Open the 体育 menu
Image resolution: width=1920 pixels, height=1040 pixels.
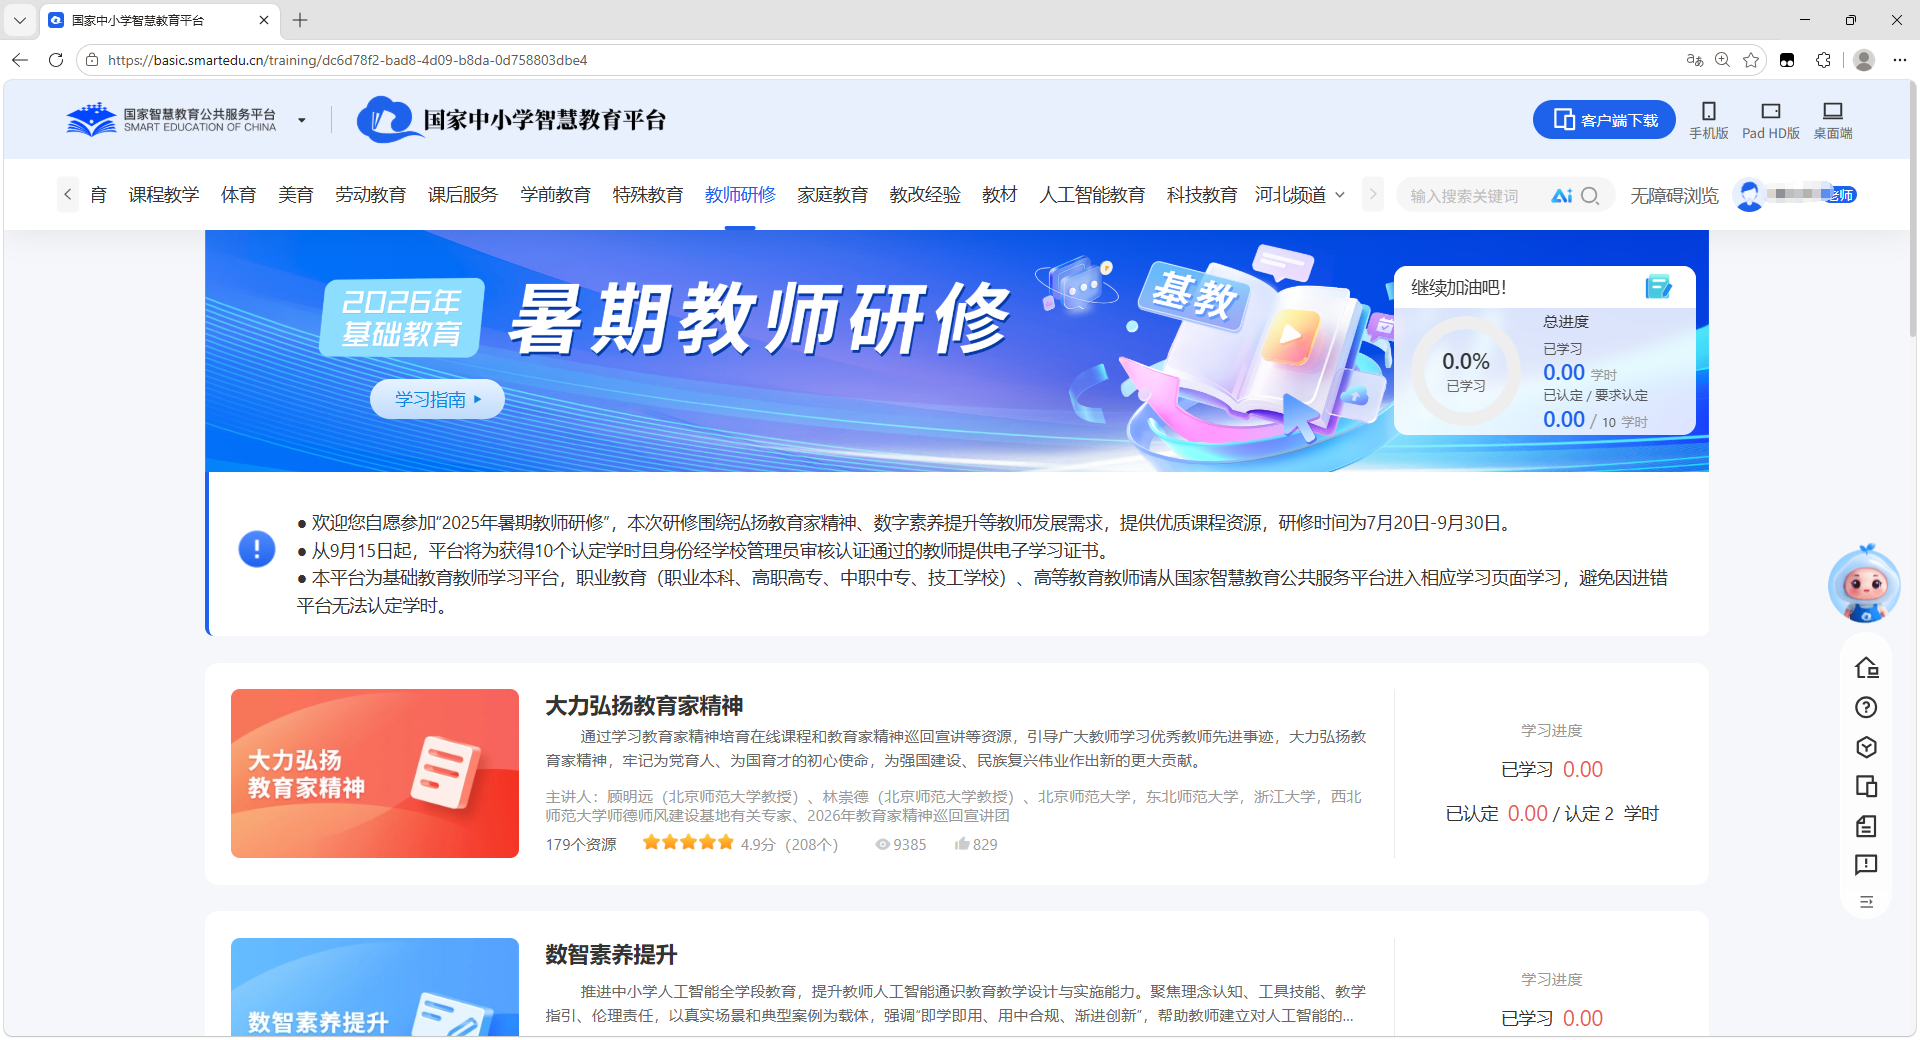click(x=238, y=195)
